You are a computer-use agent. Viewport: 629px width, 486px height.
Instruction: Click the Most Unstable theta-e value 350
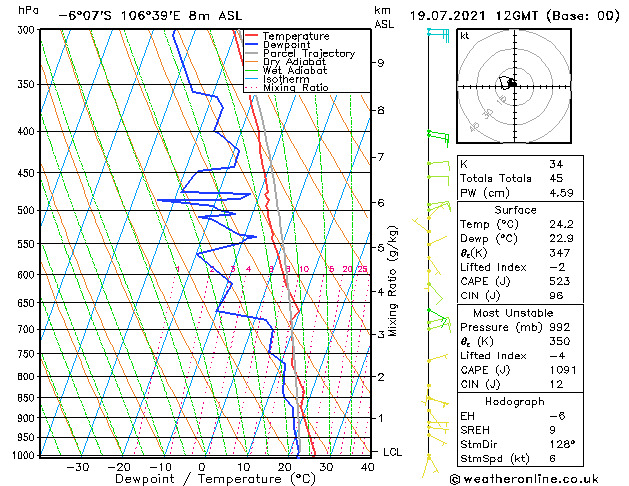pyautogui.click(x=559, y=341)
